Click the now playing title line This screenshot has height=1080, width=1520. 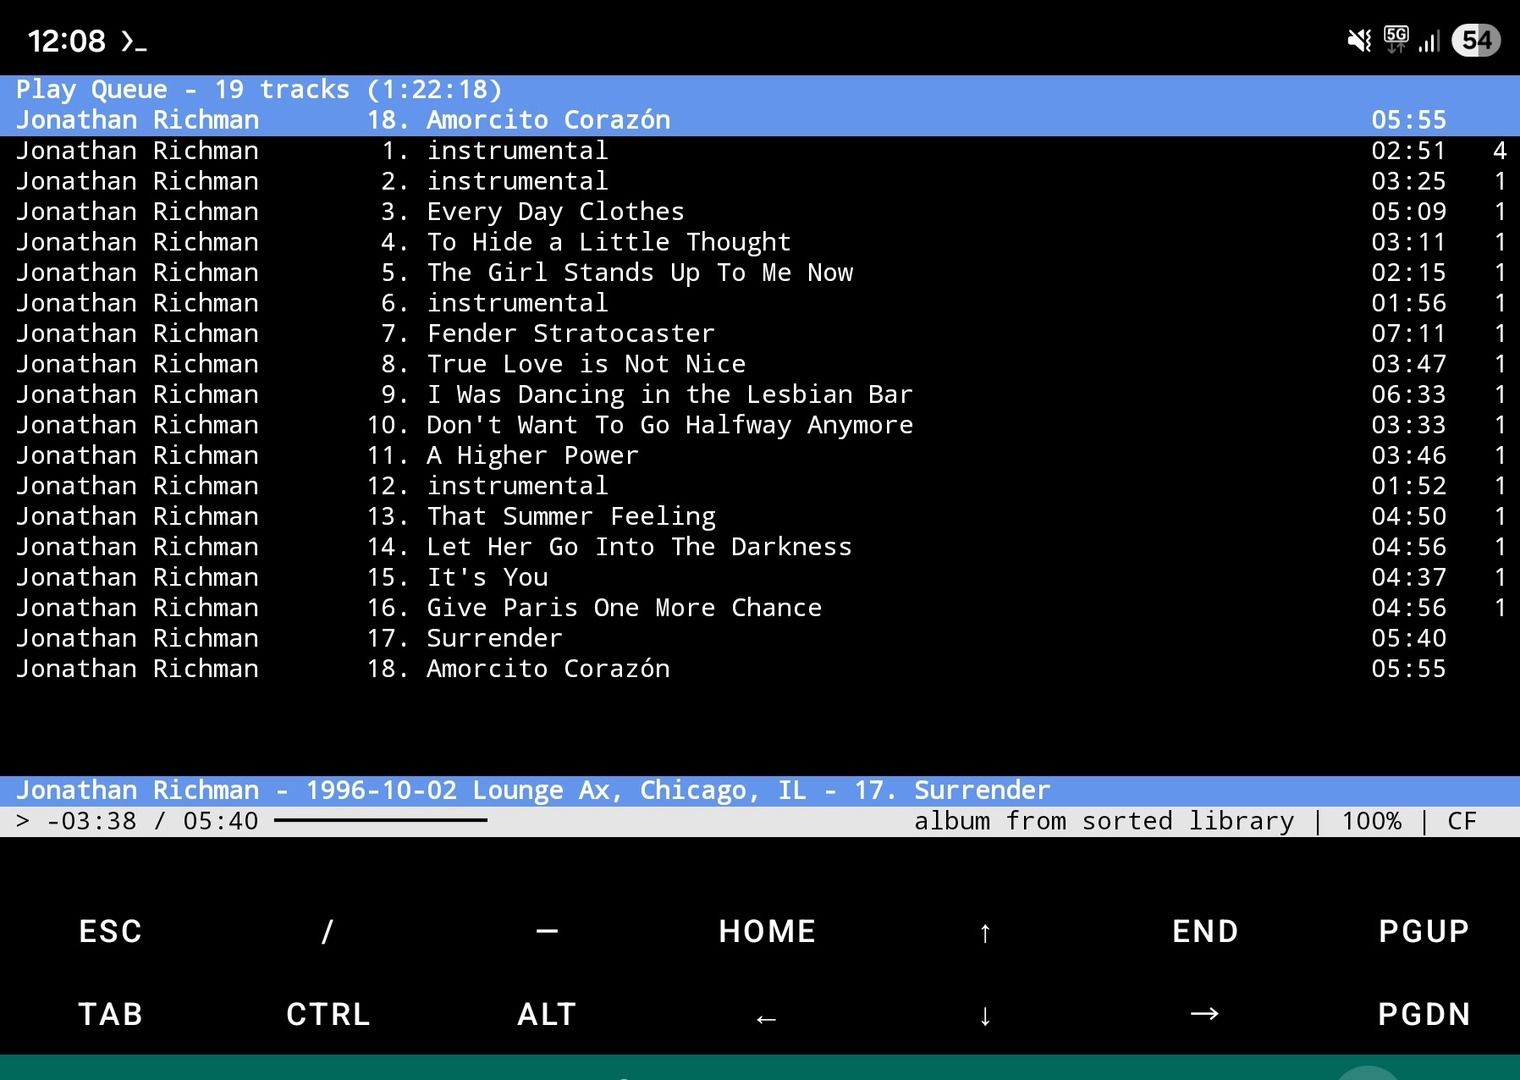pyautogui.click(x=760, y=791)
